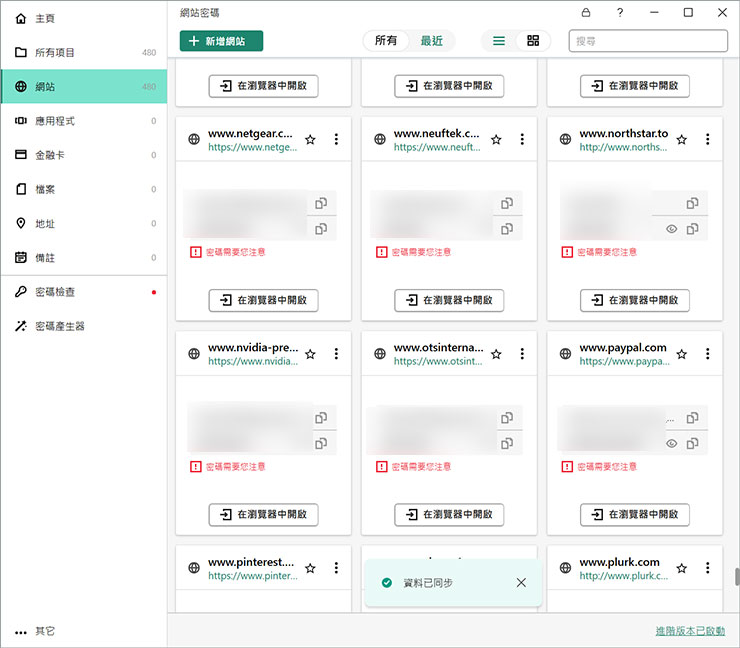Star the www.pinterest.... entry
The height and width of the screenshot is (648, 740).
point(310,568)
